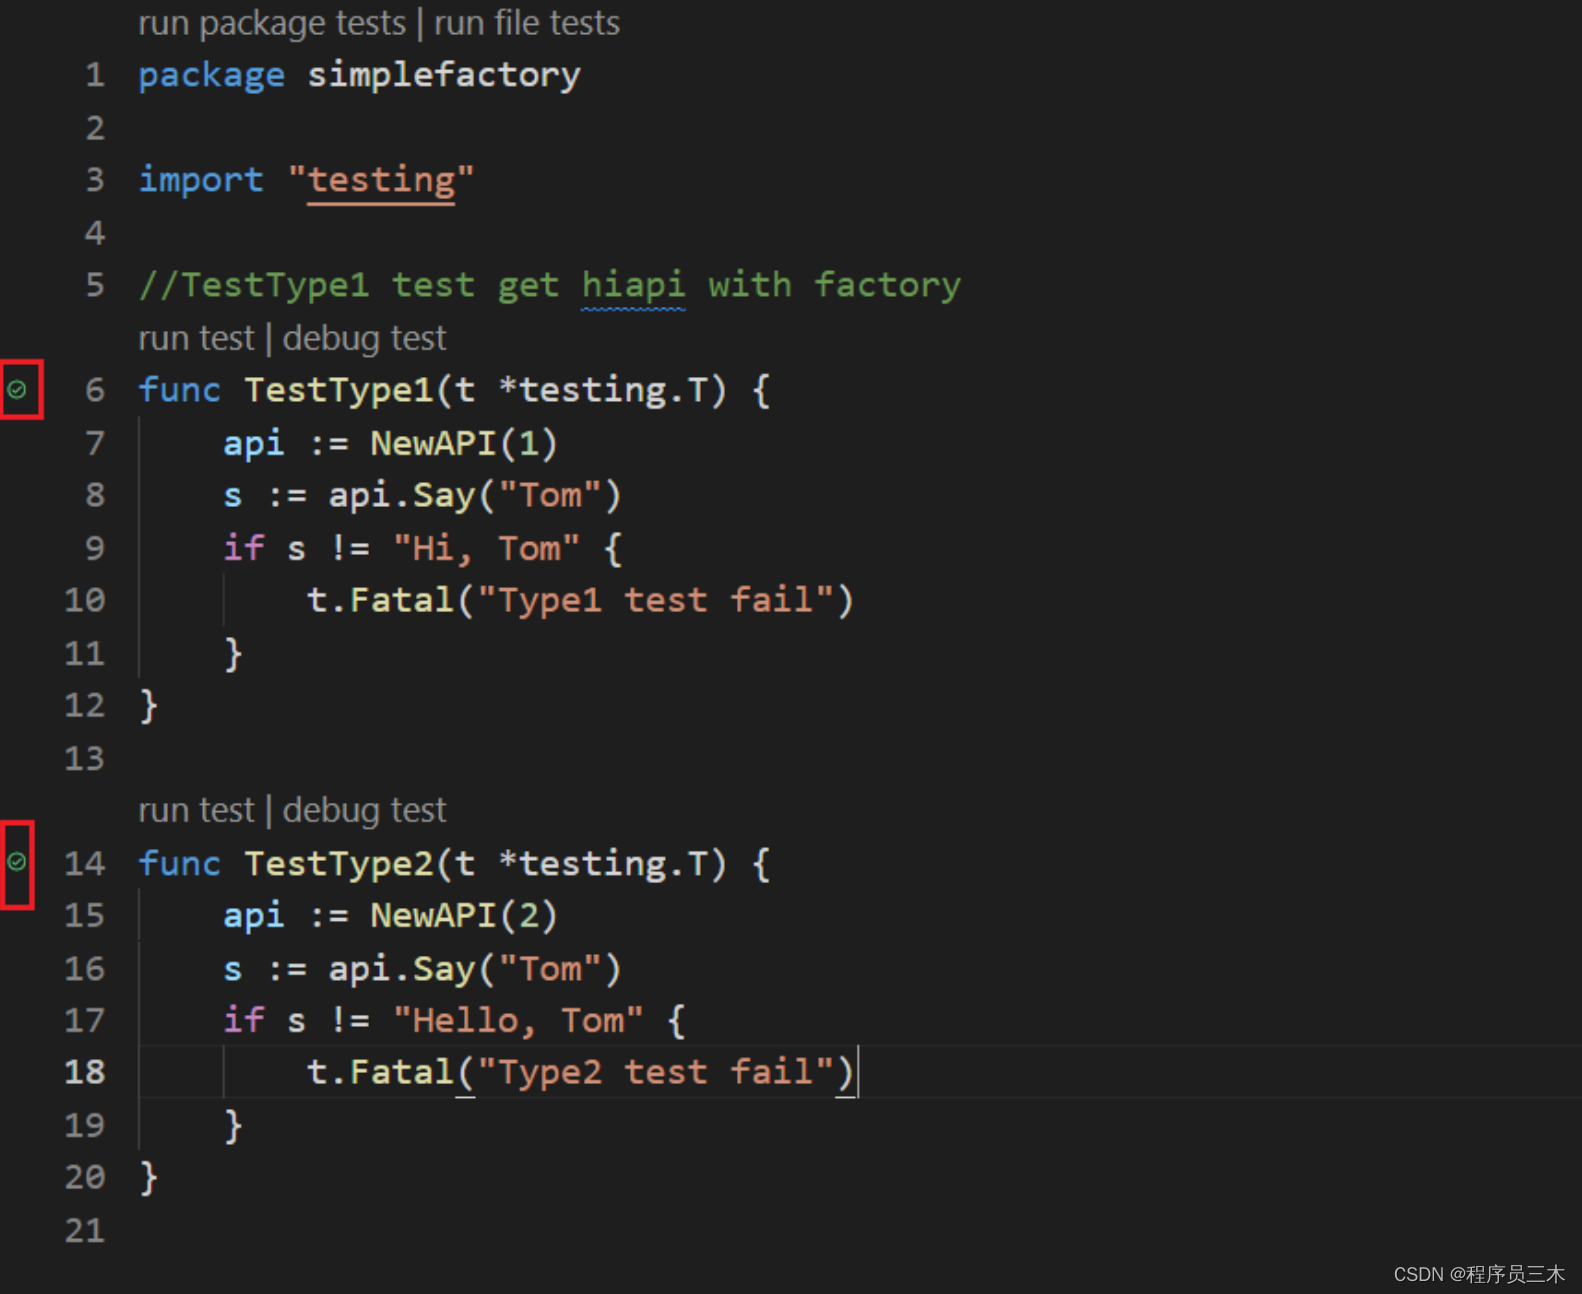
Task: Click the word 'simplefactory' in package line
Action: pos(443,75)
